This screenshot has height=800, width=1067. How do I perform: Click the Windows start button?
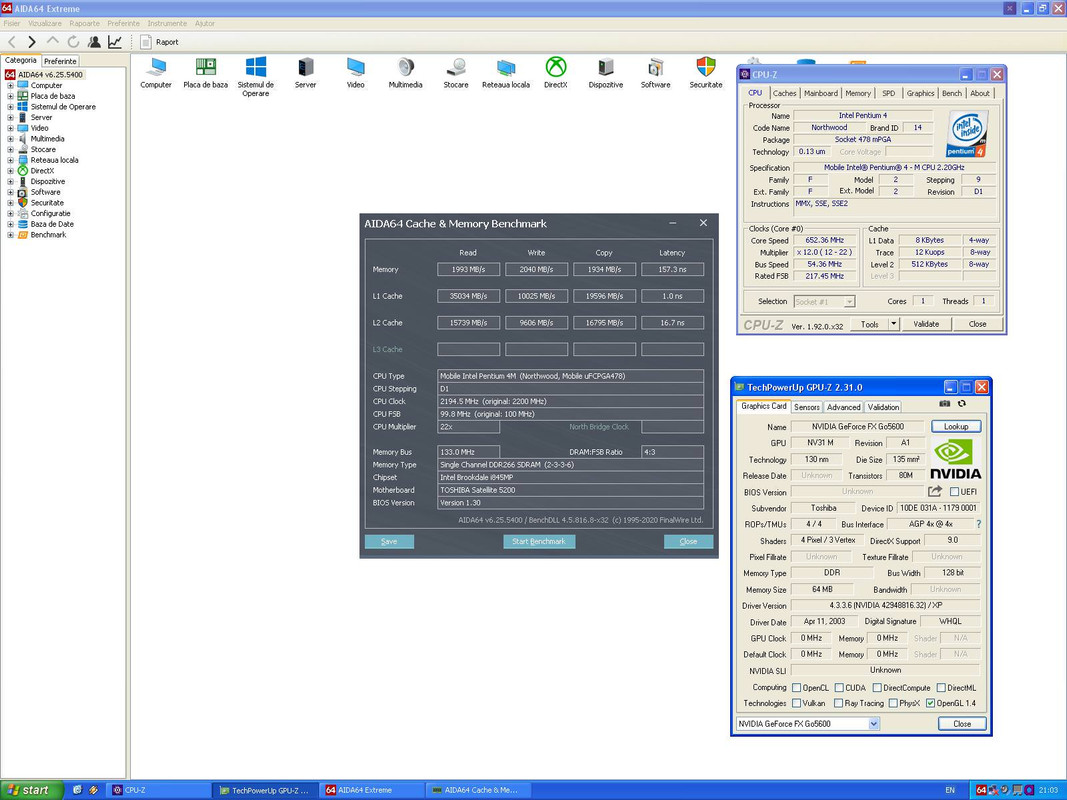tap(31, 790)
